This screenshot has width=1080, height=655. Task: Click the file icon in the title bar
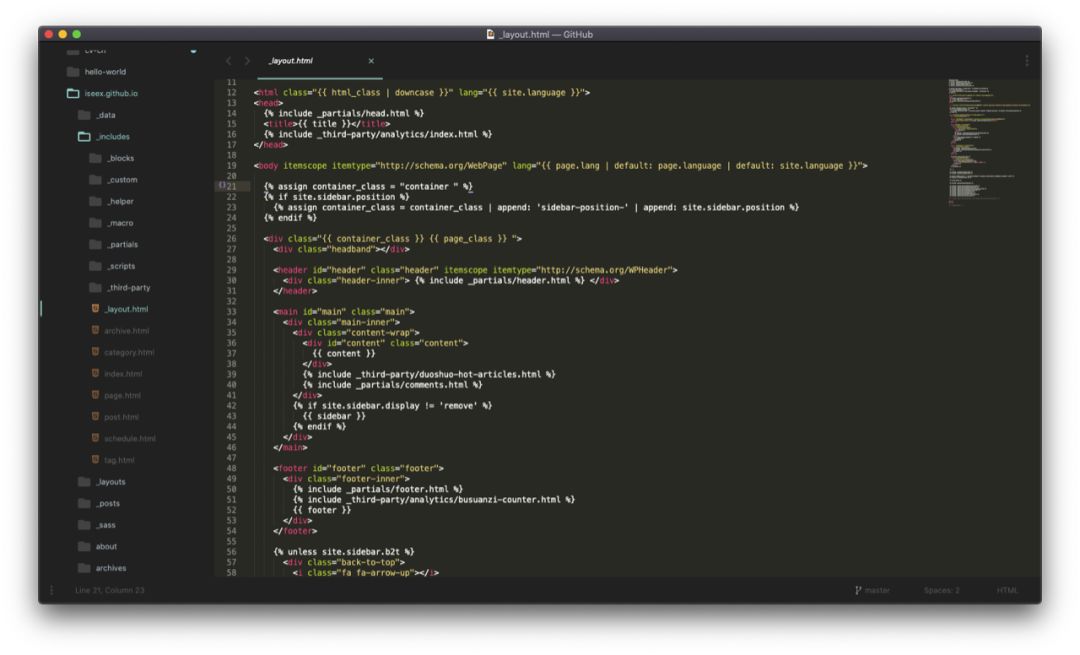point(490,34)
